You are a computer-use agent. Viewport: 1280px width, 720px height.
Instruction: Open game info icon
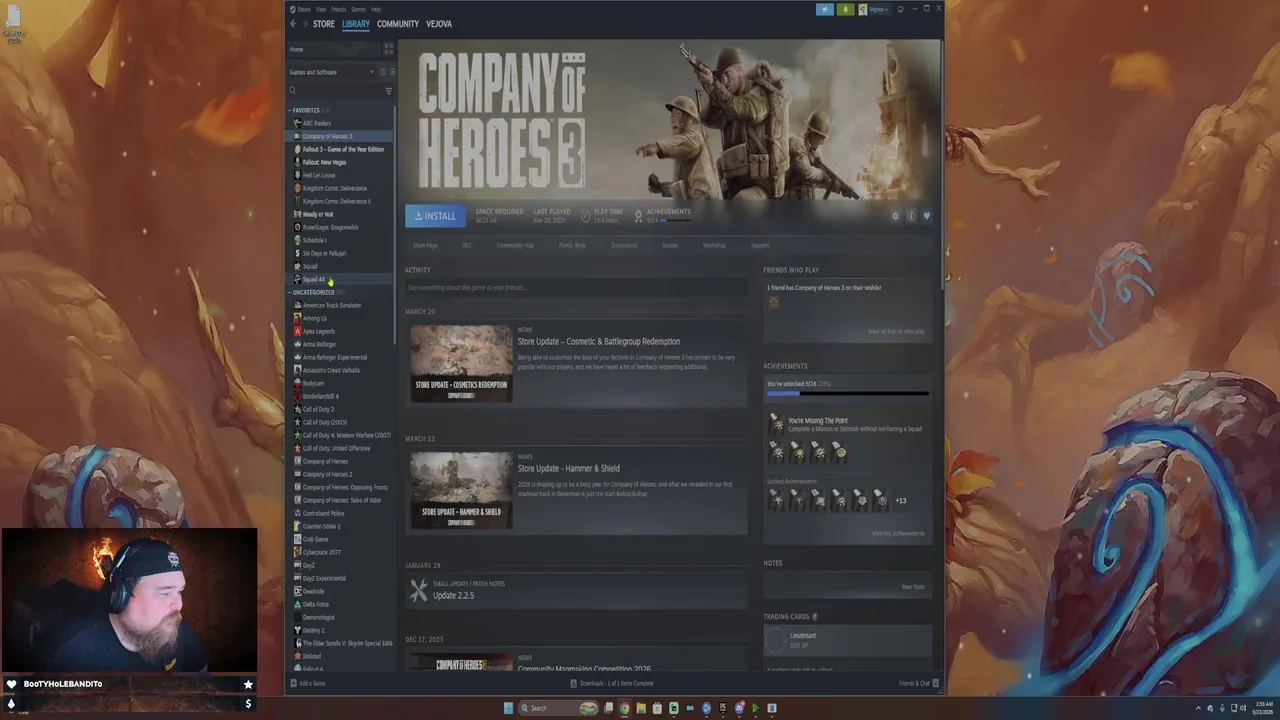(x=910, y=216)
